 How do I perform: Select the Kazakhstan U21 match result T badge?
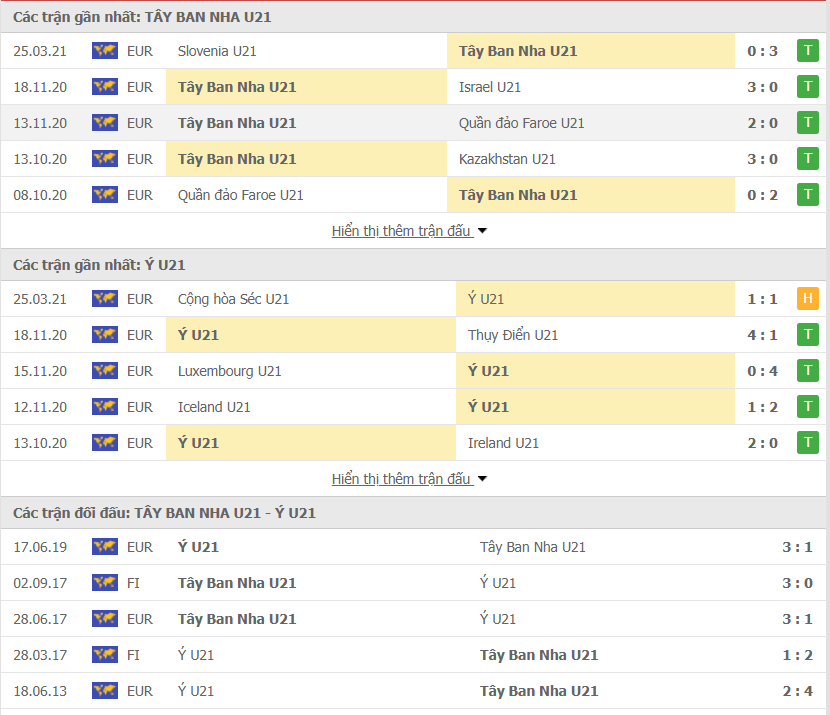click(x=808, y=158)
